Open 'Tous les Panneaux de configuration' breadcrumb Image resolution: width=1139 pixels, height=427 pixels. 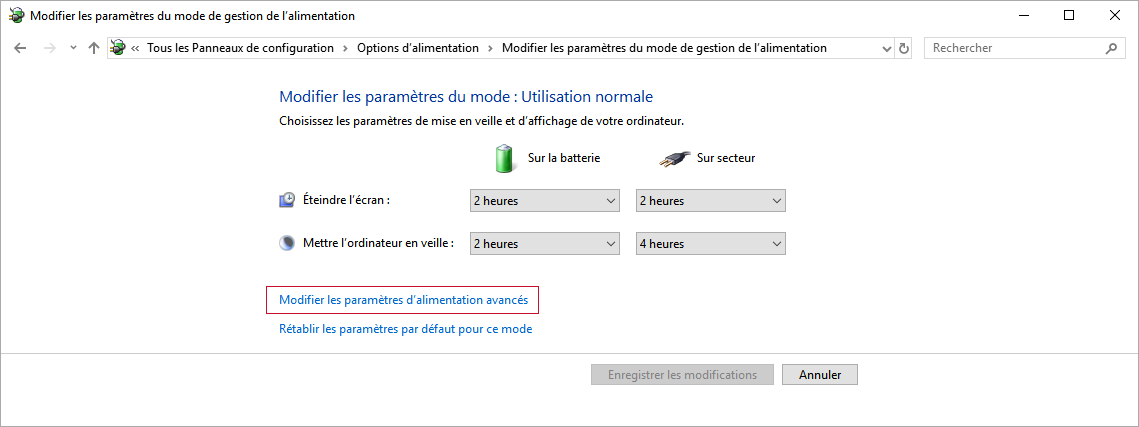(x=240, y=48)
